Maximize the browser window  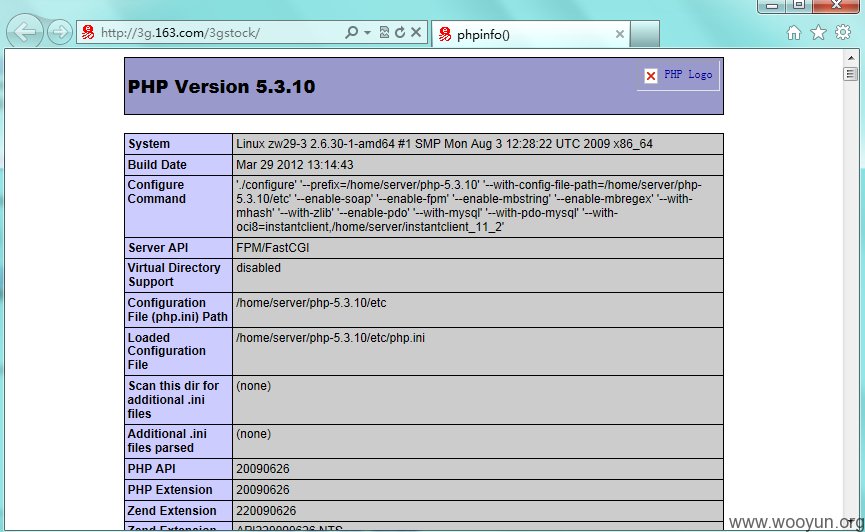[798, 6]
